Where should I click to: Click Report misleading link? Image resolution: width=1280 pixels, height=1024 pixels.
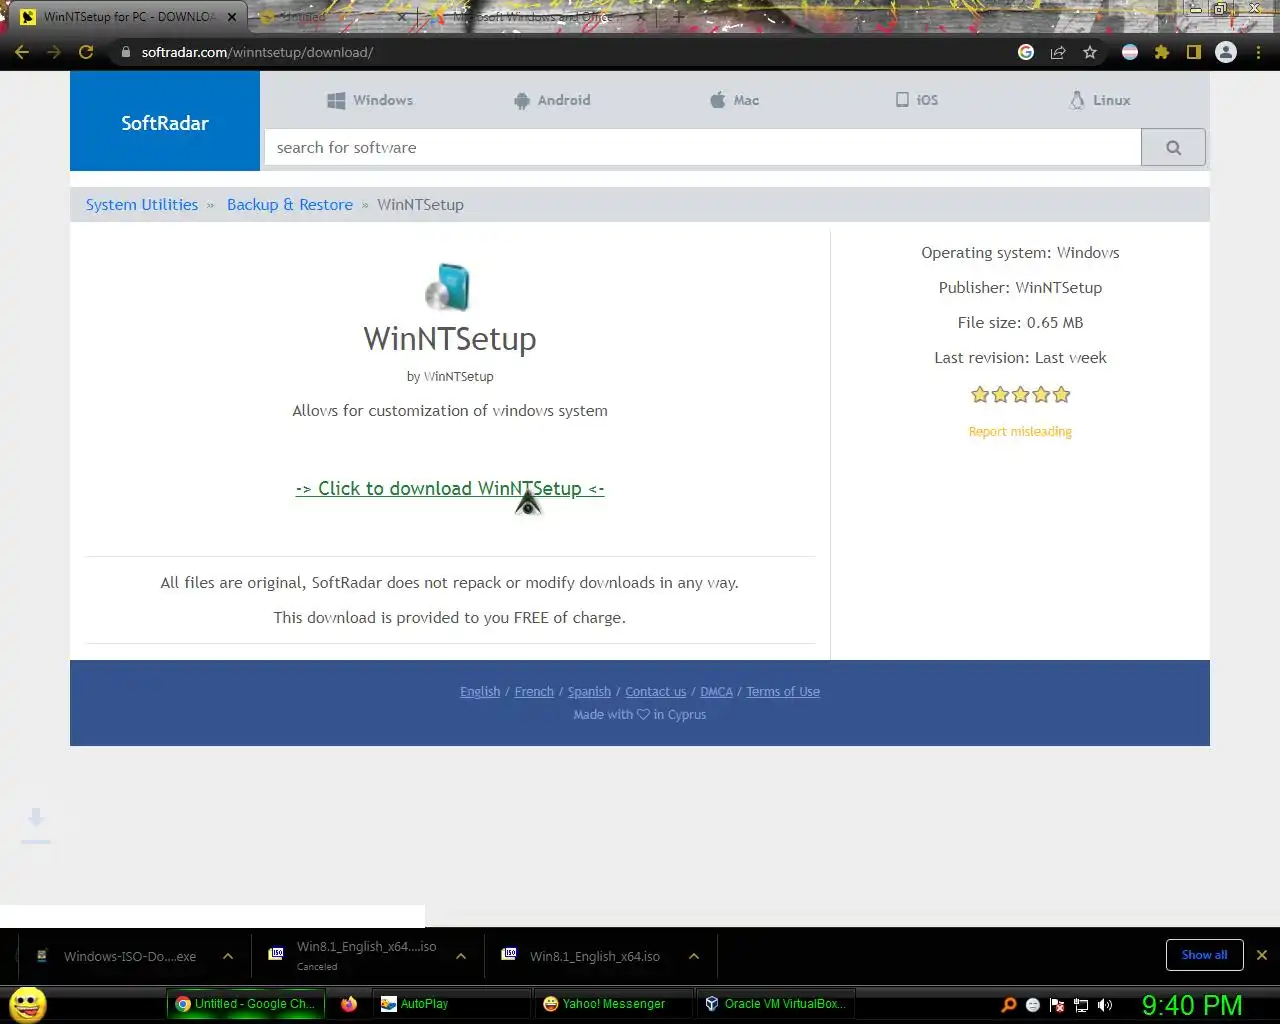pos(1020,431)
